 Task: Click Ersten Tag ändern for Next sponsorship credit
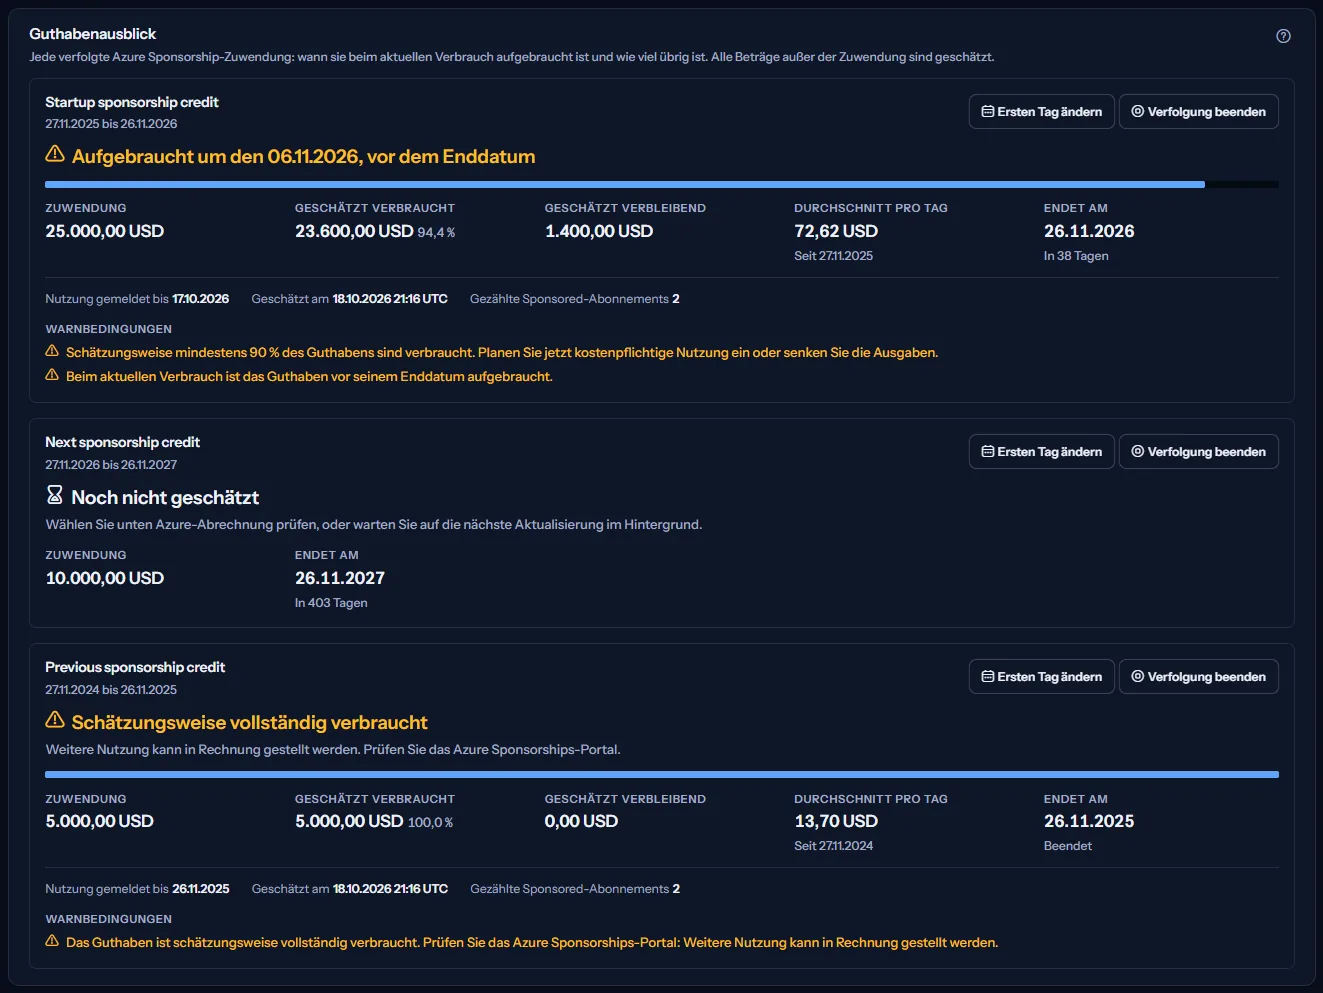[x=1041, y=452]
